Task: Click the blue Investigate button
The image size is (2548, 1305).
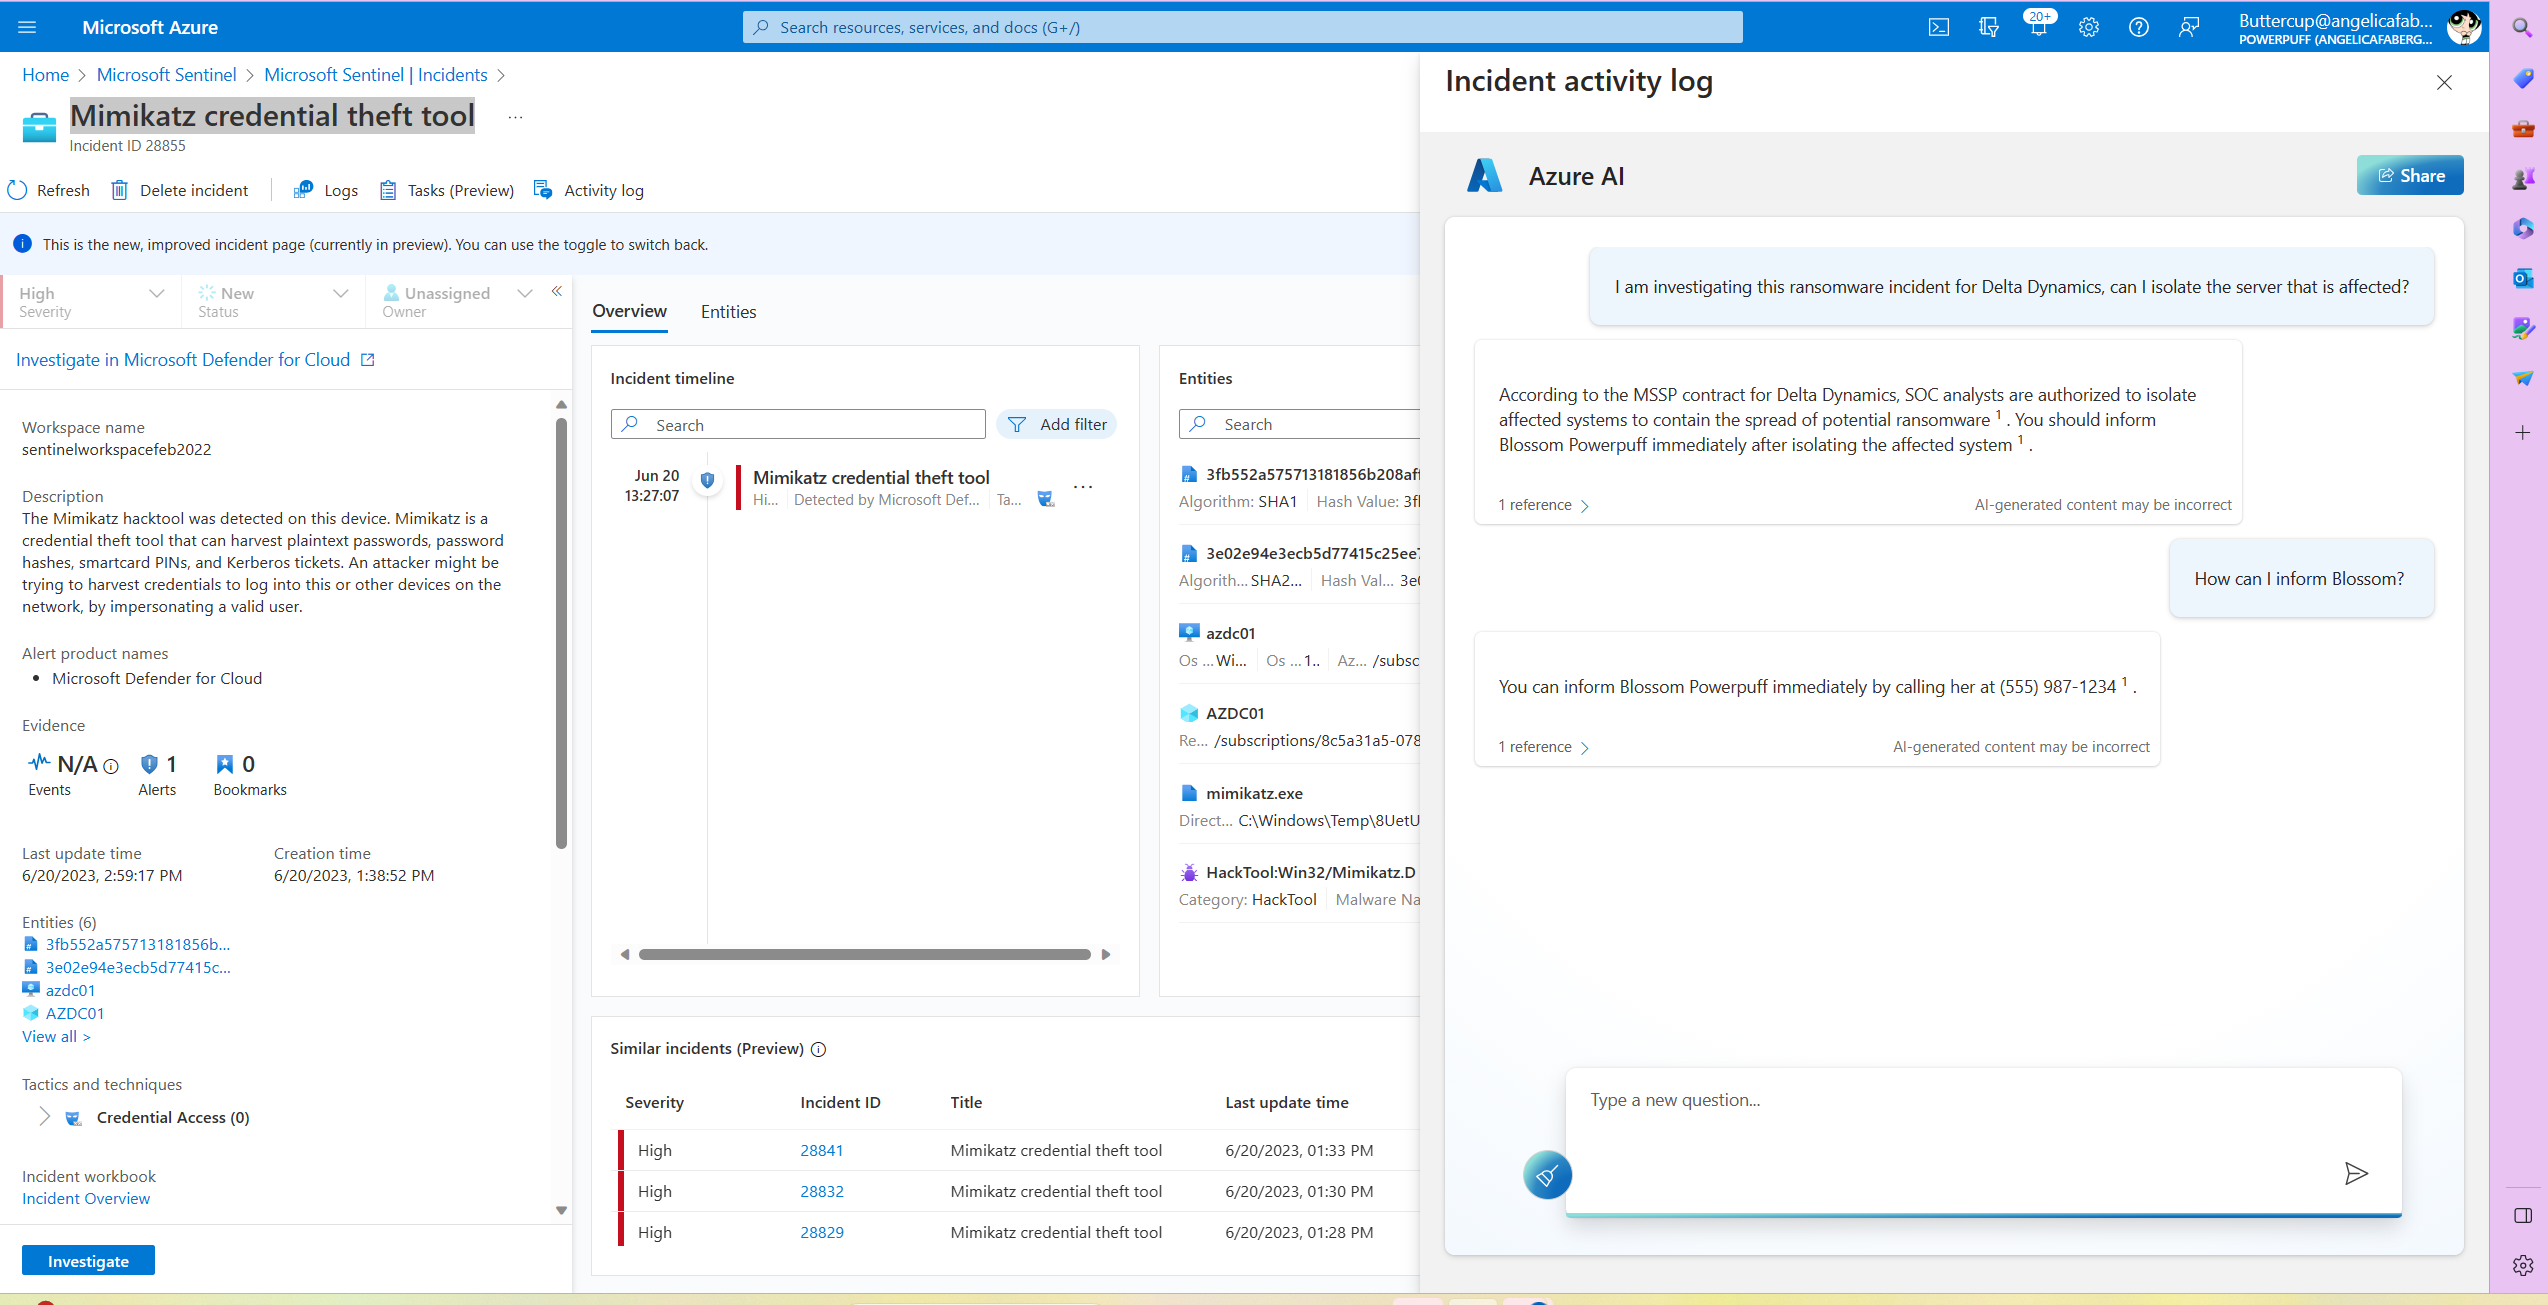Action: (x=88, y=1260)
